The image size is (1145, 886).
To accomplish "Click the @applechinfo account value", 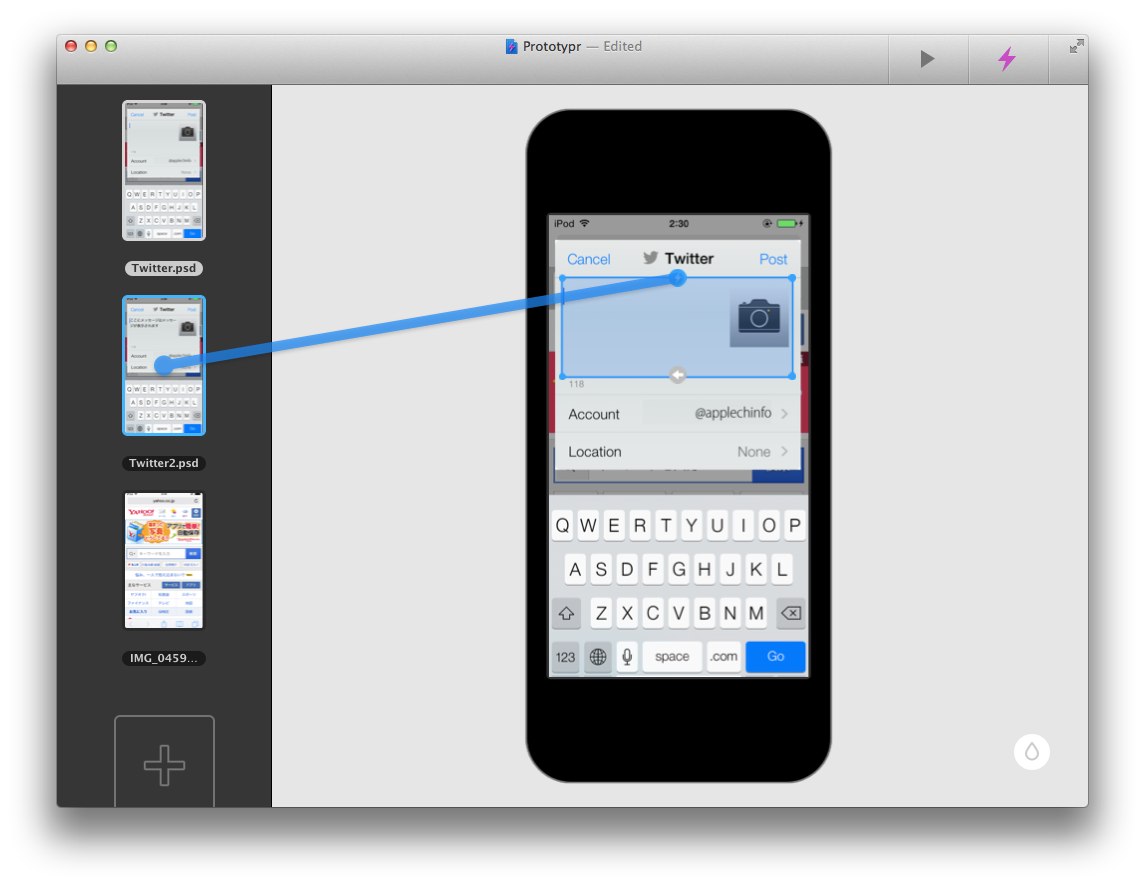I will (x=732, y=413).
